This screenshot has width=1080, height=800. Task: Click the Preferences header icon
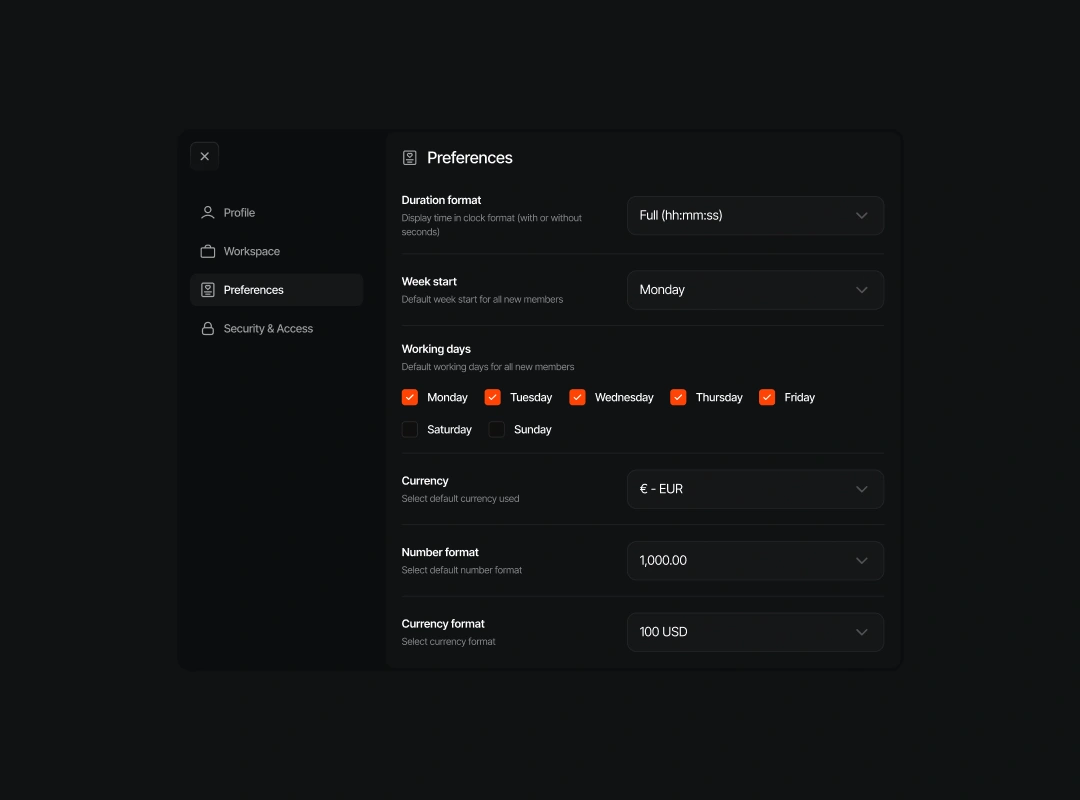pyautogui.click(x=410, y=158)
